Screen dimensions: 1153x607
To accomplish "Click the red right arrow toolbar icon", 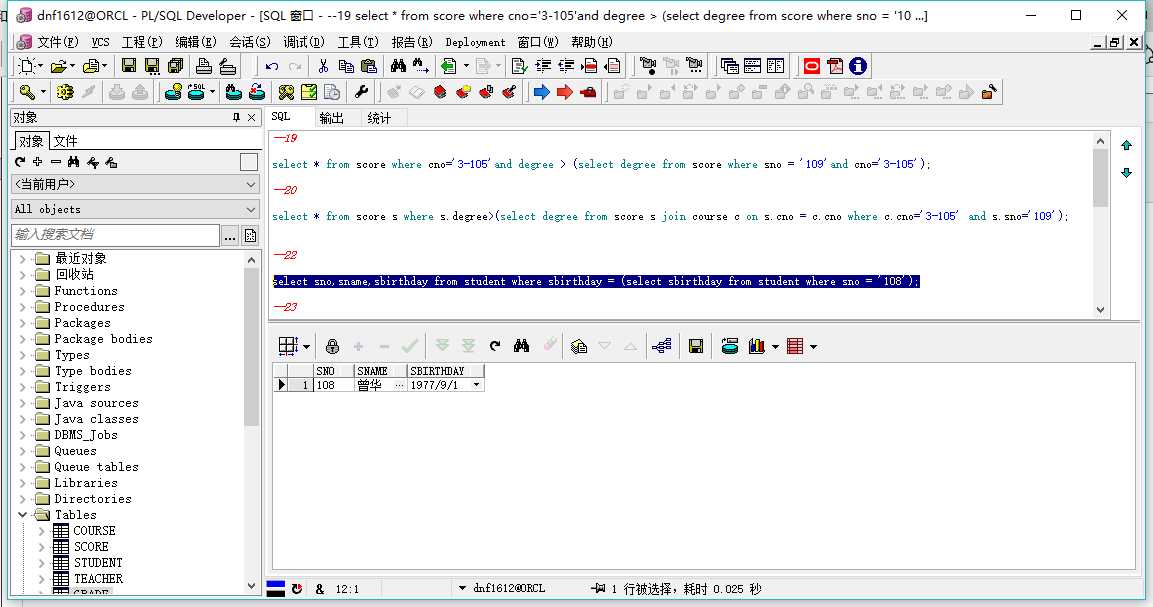I will pos(565,92).
